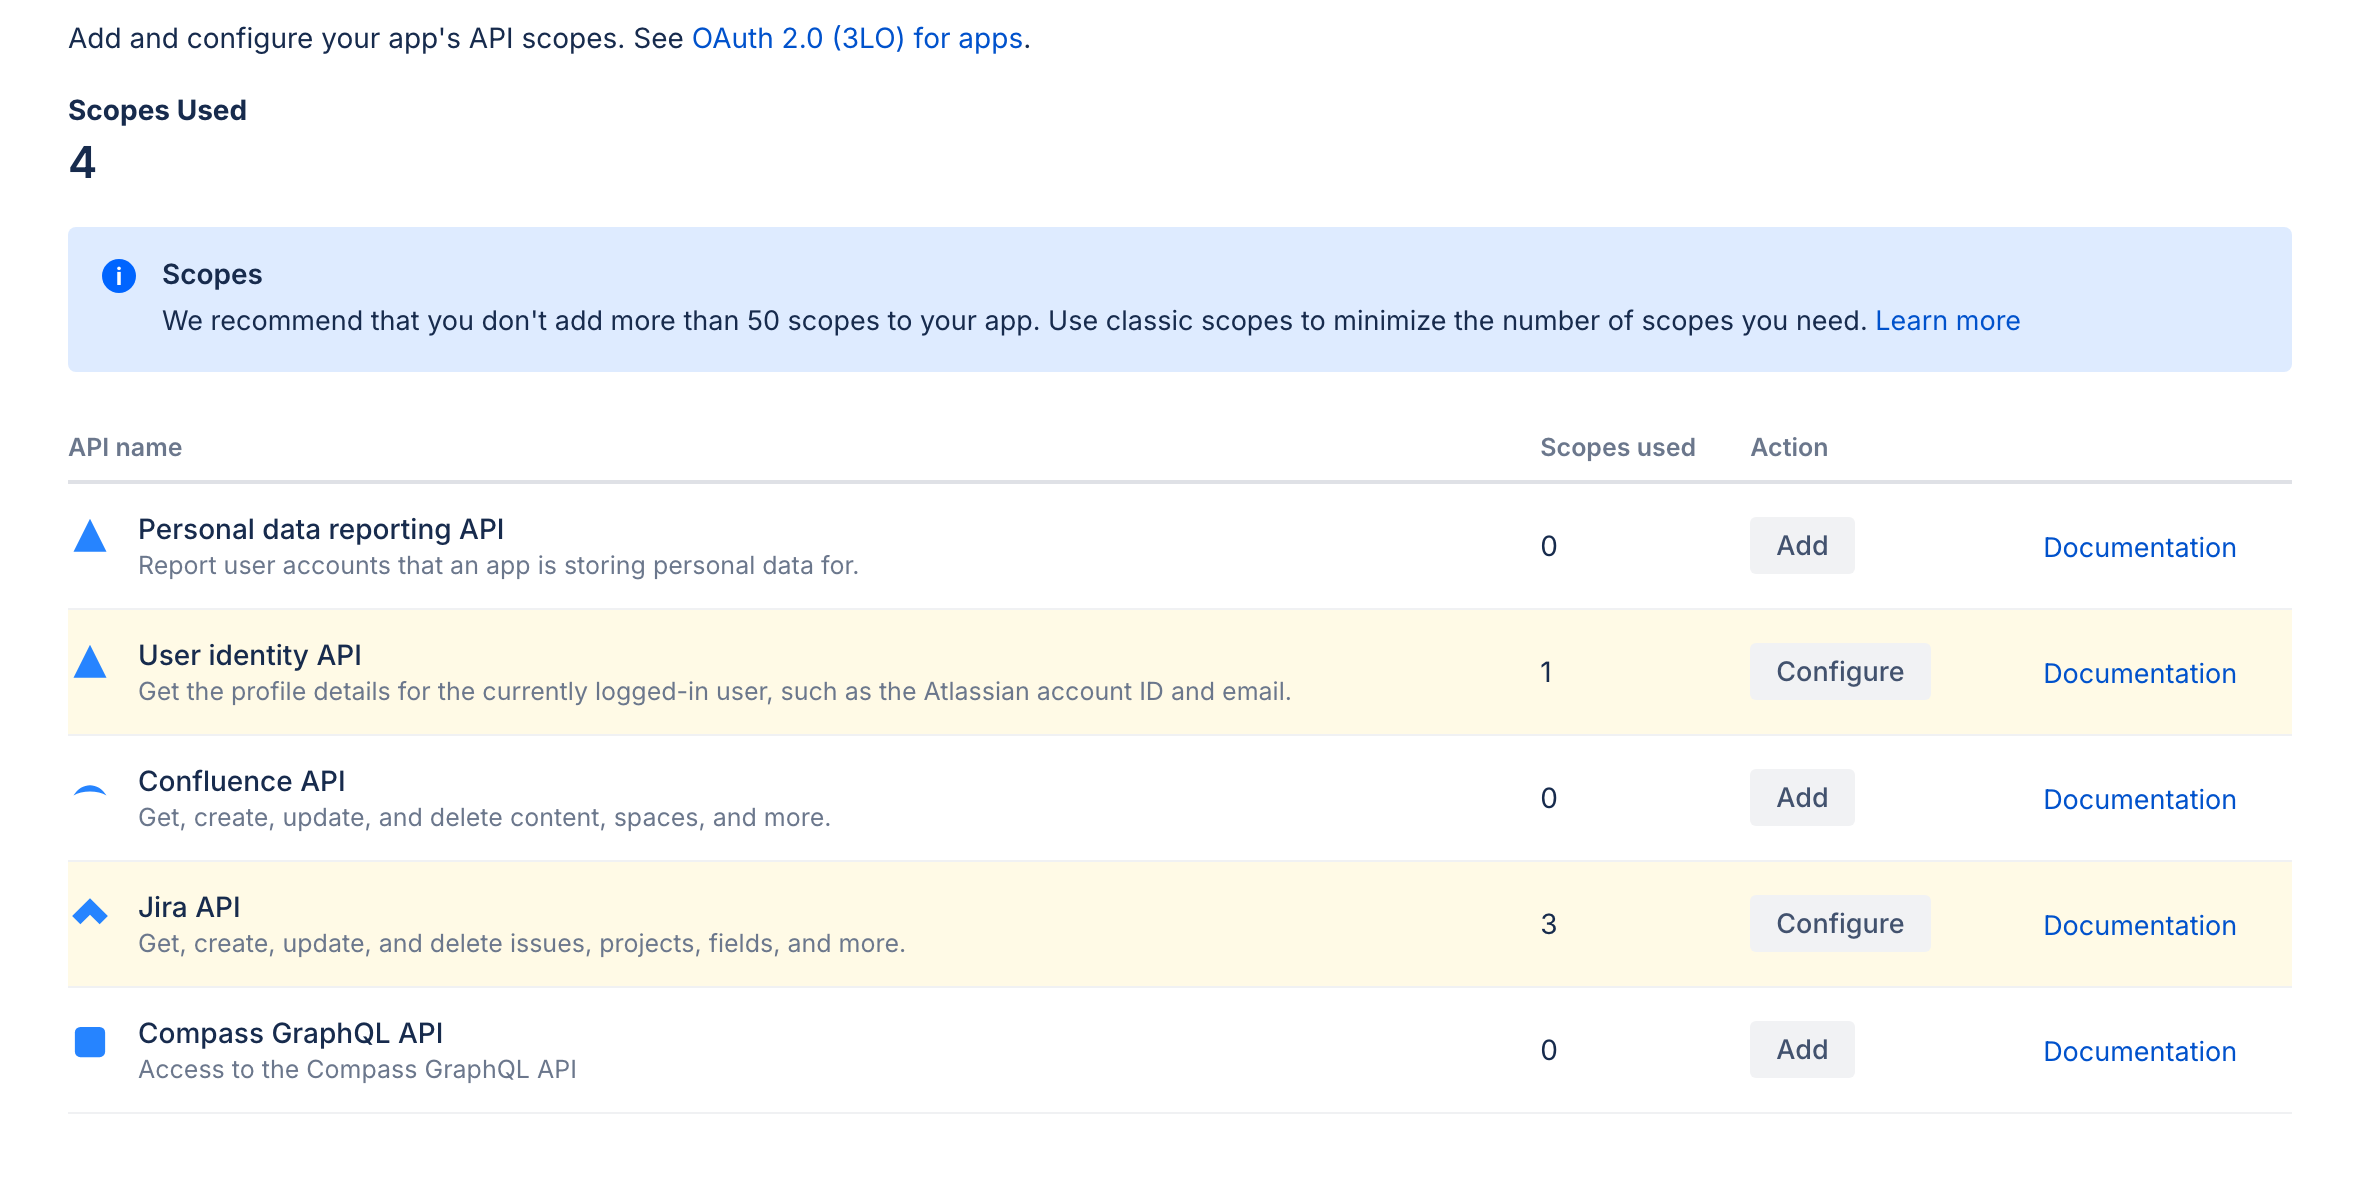The image size is (2360, 1180).
Task: Open Documentation for Personal data reporting API
Action: [2139, 548]
